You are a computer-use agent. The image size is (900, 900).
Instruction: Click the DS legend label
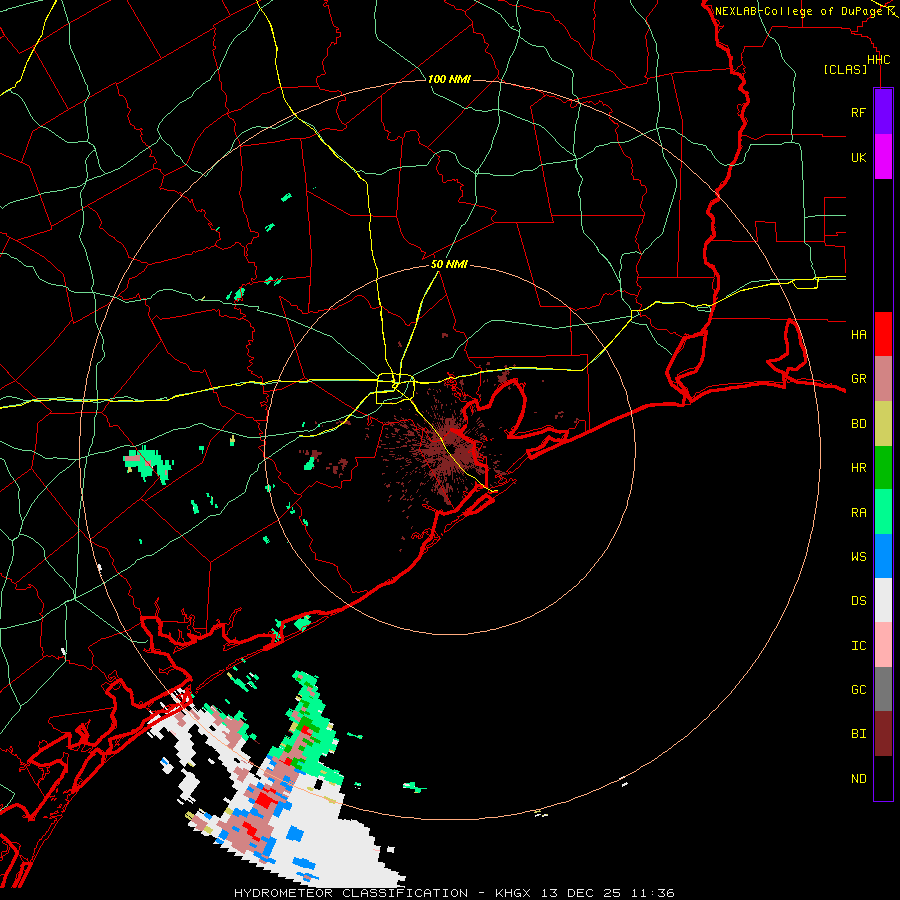(858, 600)
